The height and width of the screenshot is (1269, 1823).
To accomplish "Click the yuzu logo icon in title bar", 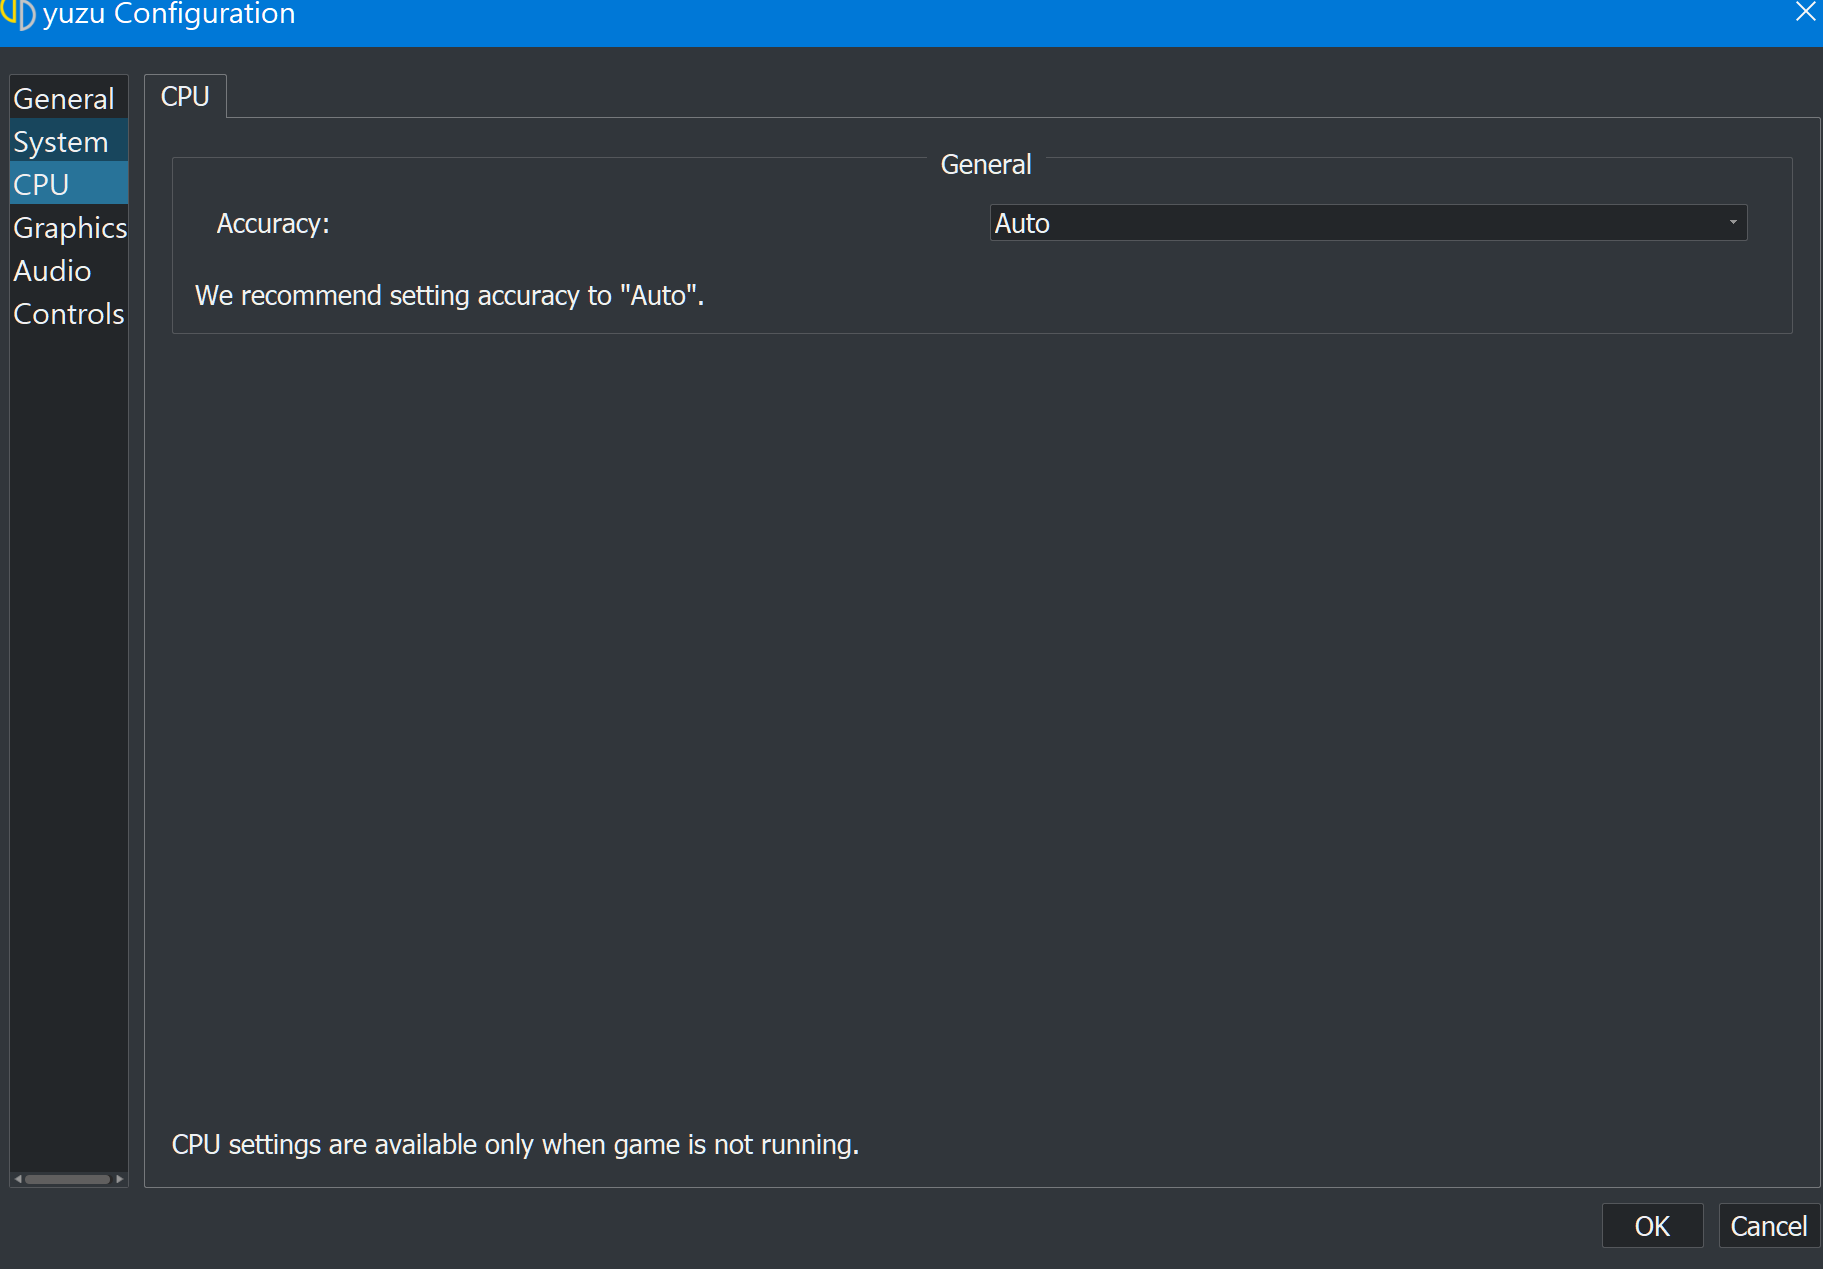I will point(18,14).
